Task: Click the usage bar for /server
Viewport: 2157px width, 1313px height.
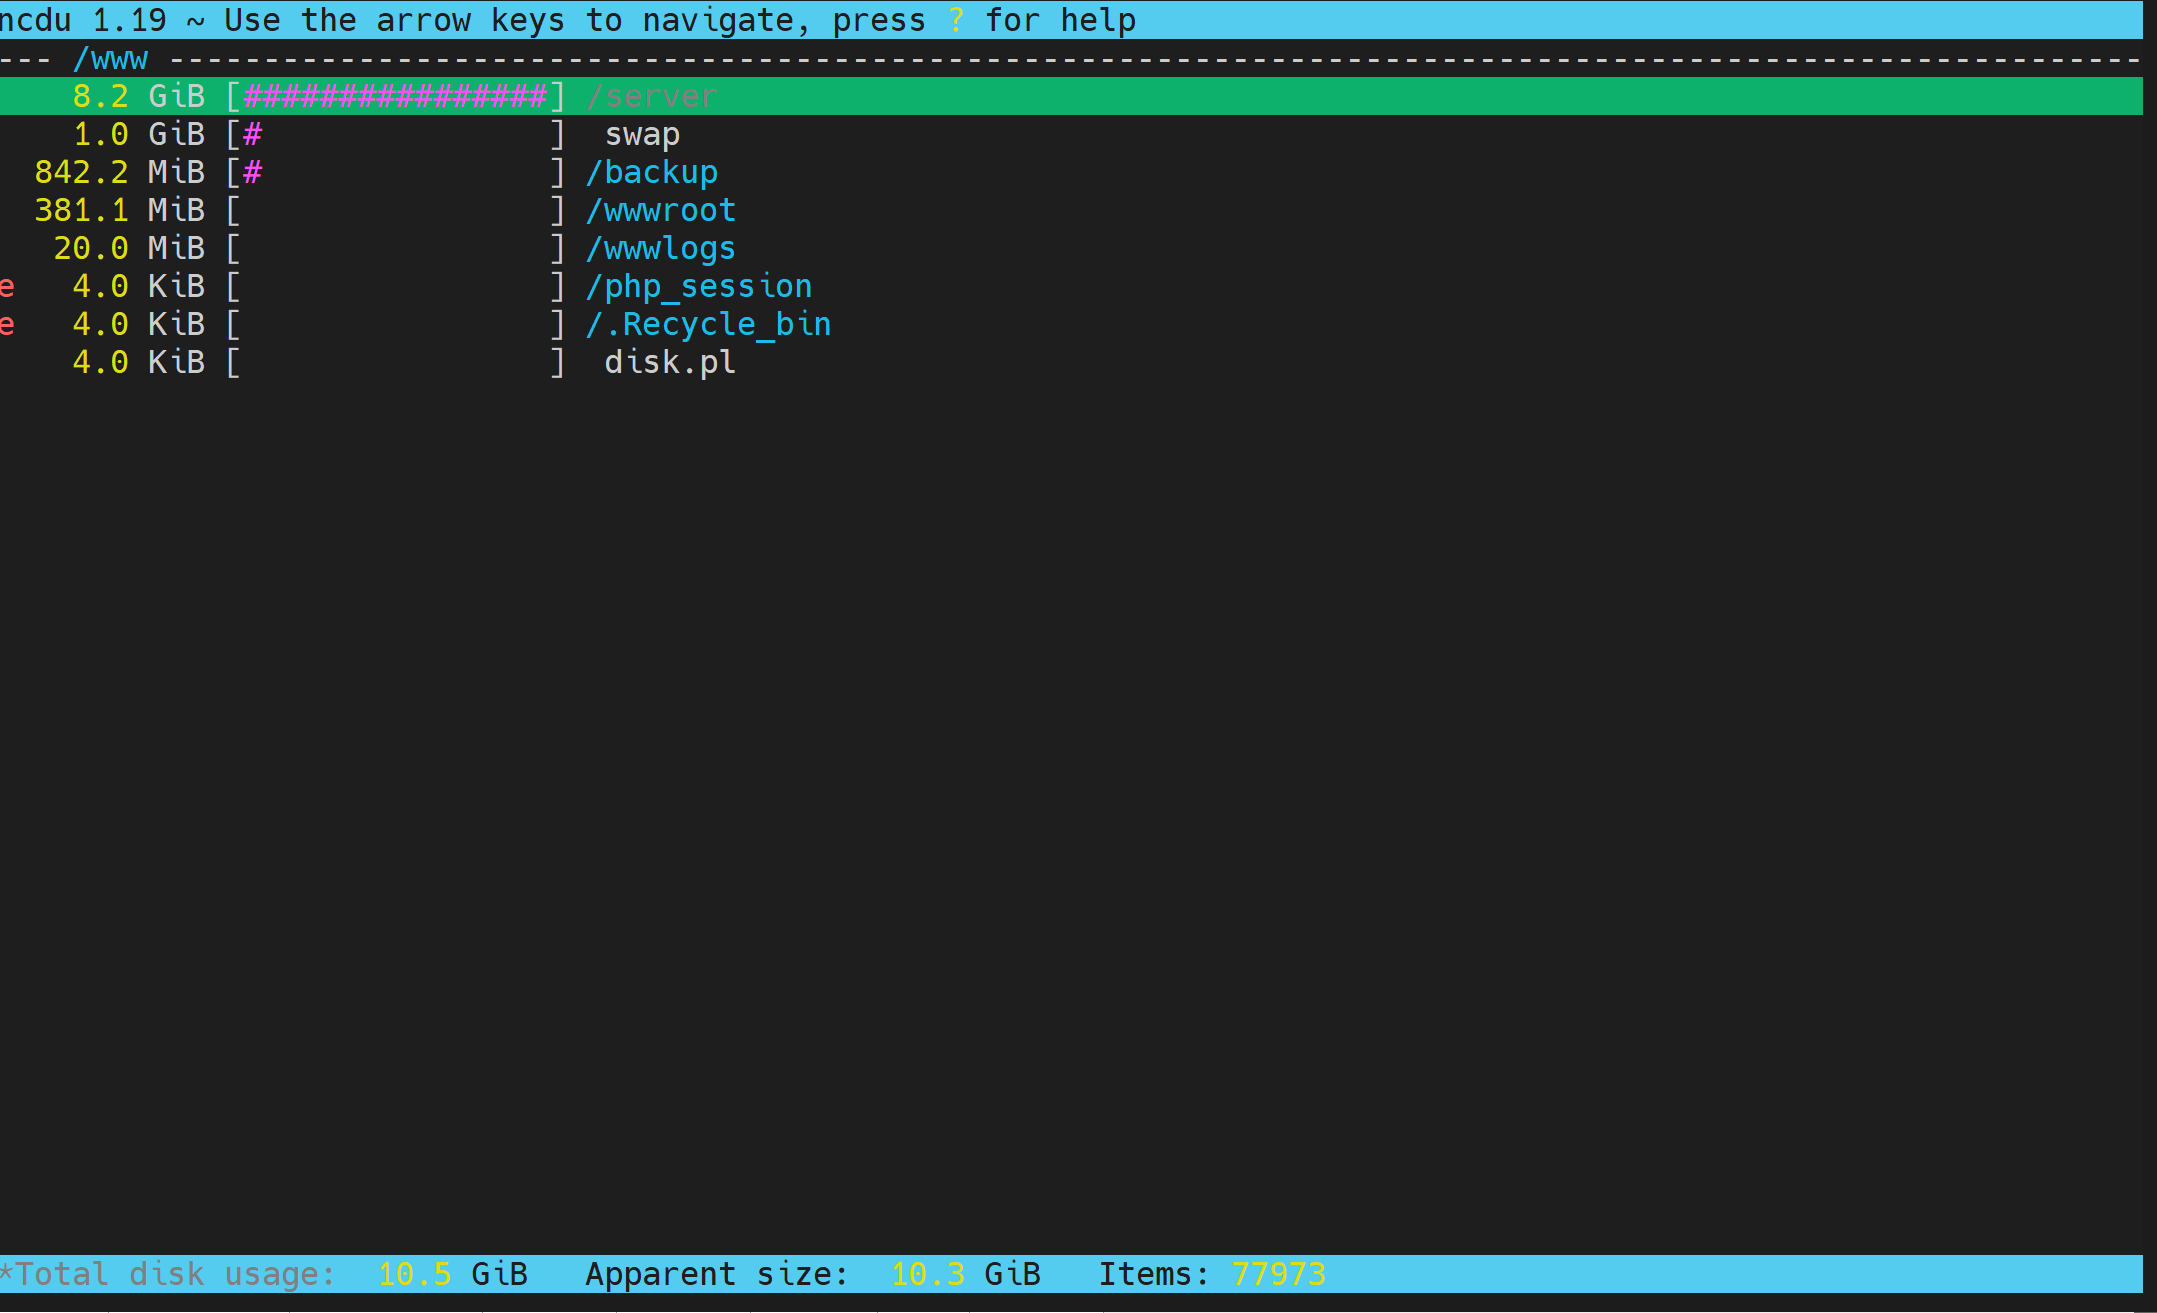Action: [x=396, y=96]
